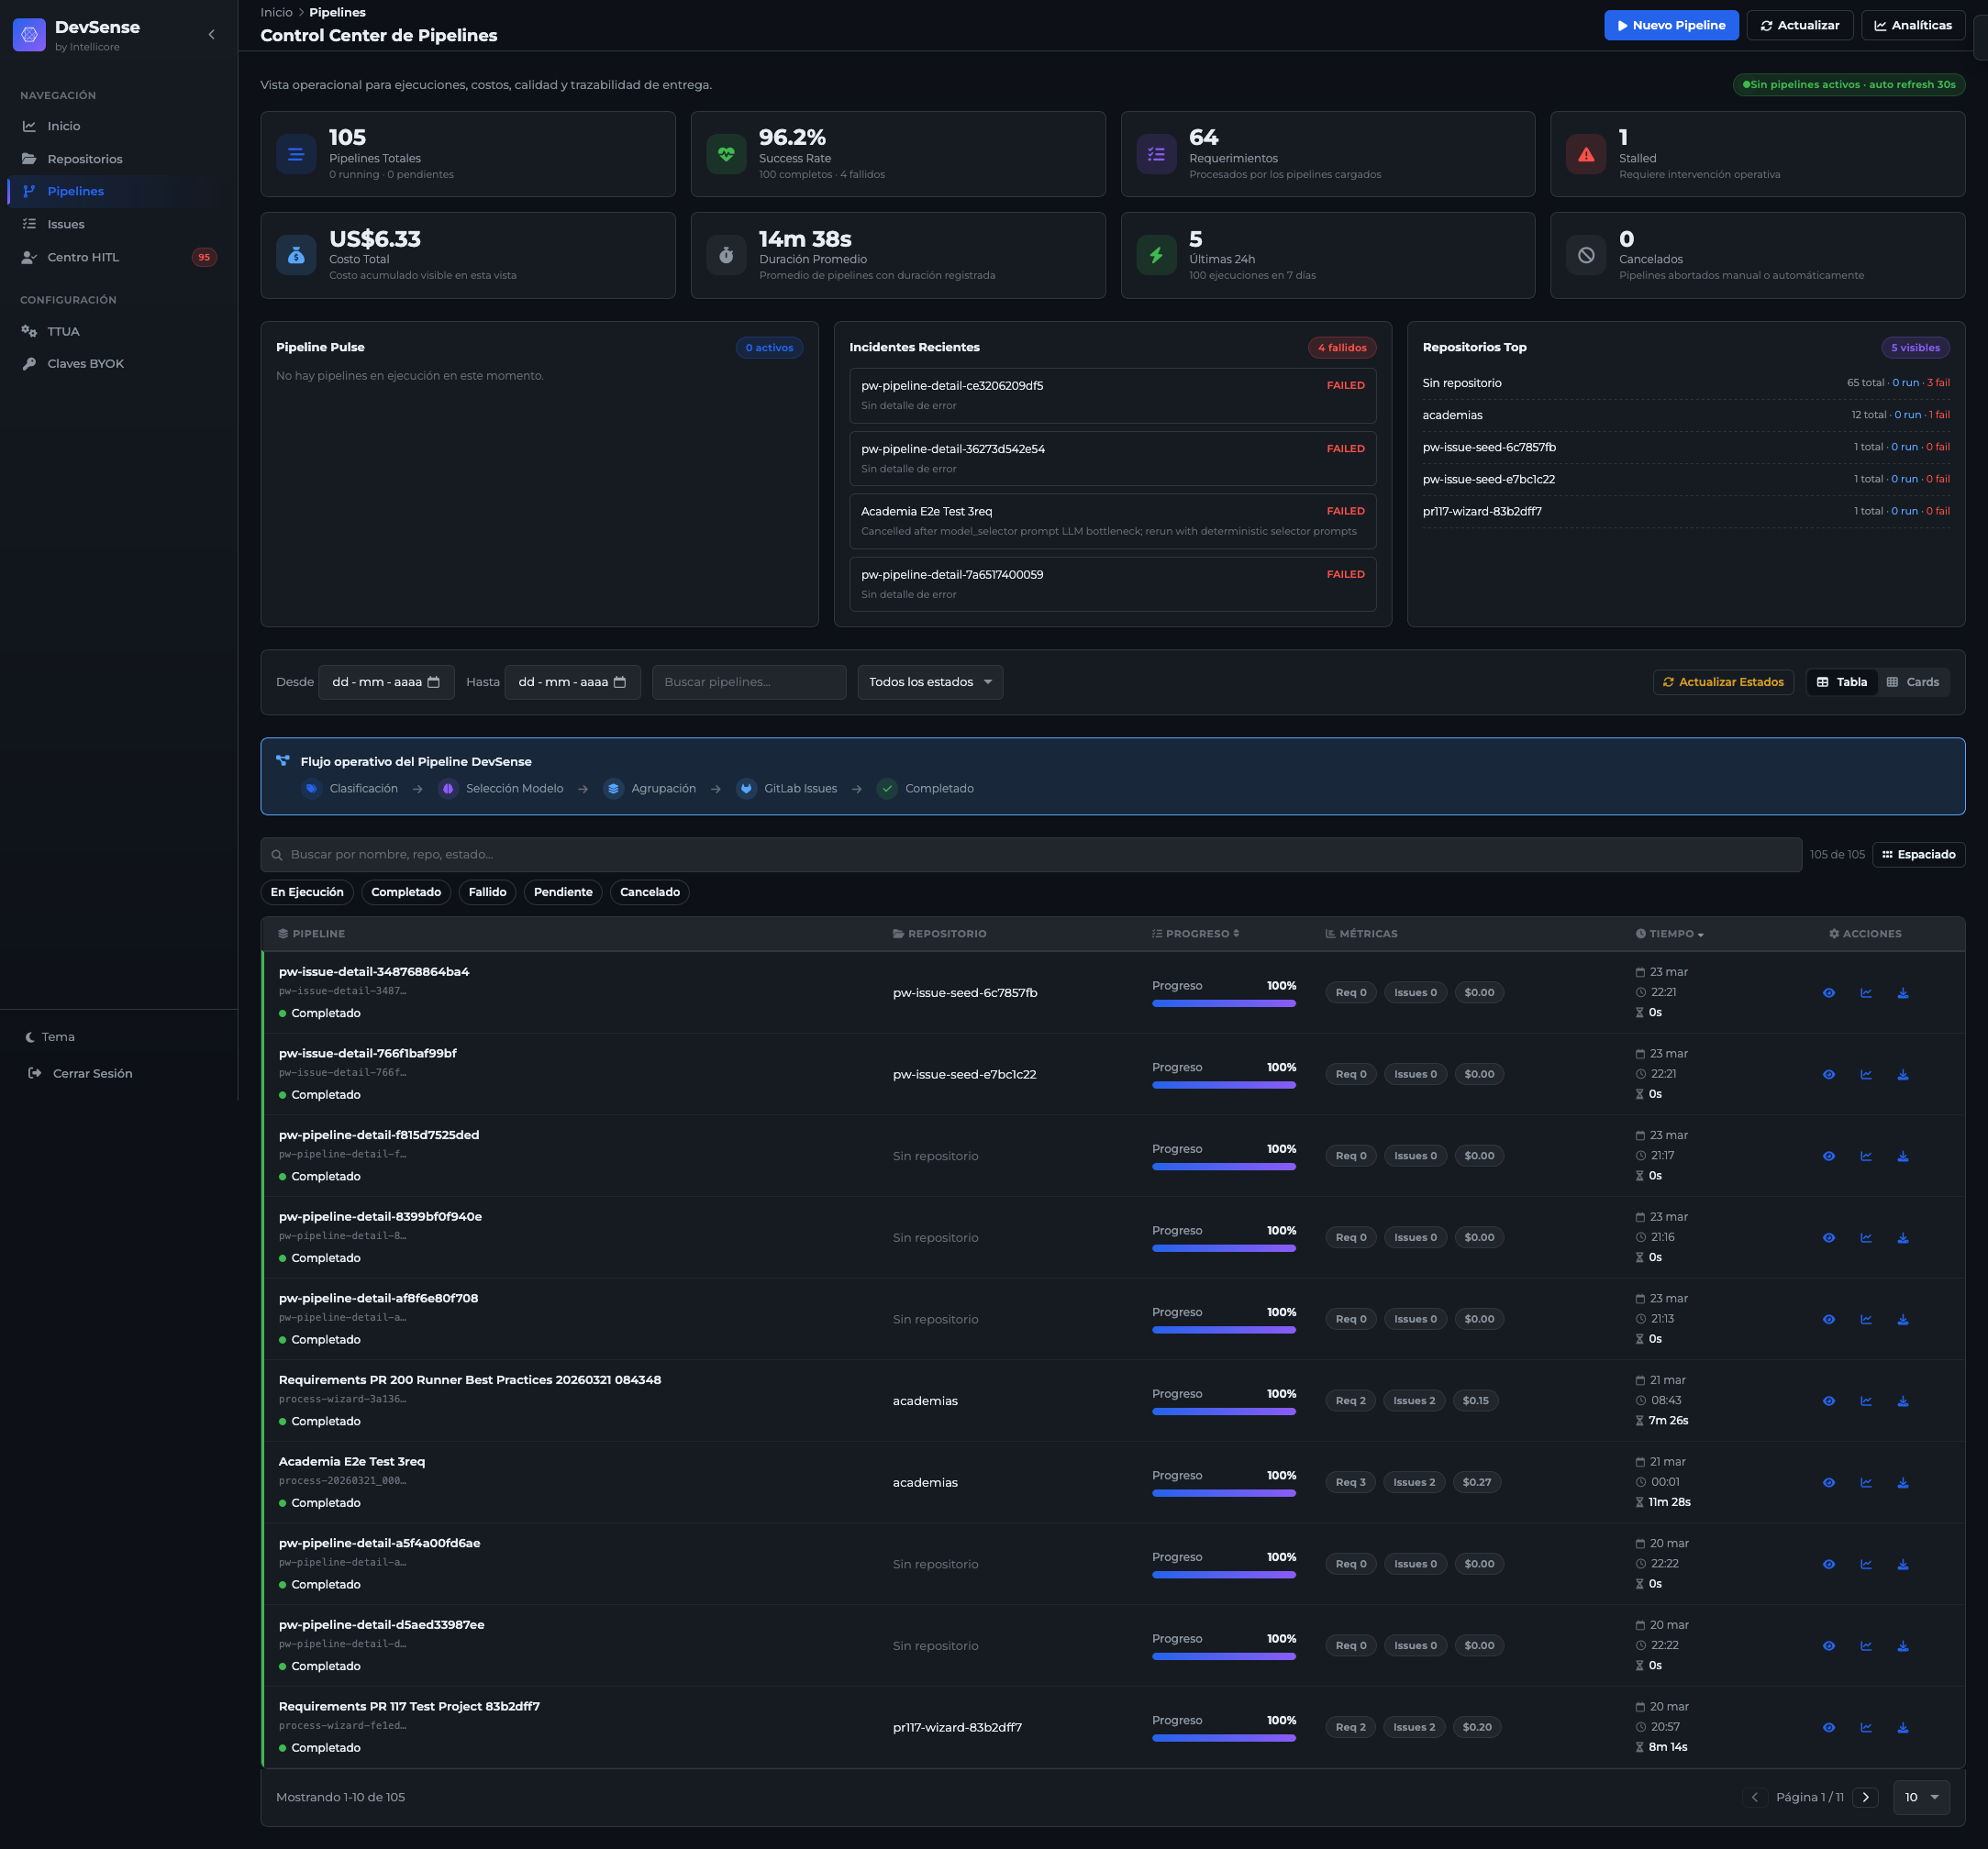Click calendar icon in Desde date field
This screenshot has width=1988, height=1849.
(x=434, y=682)
